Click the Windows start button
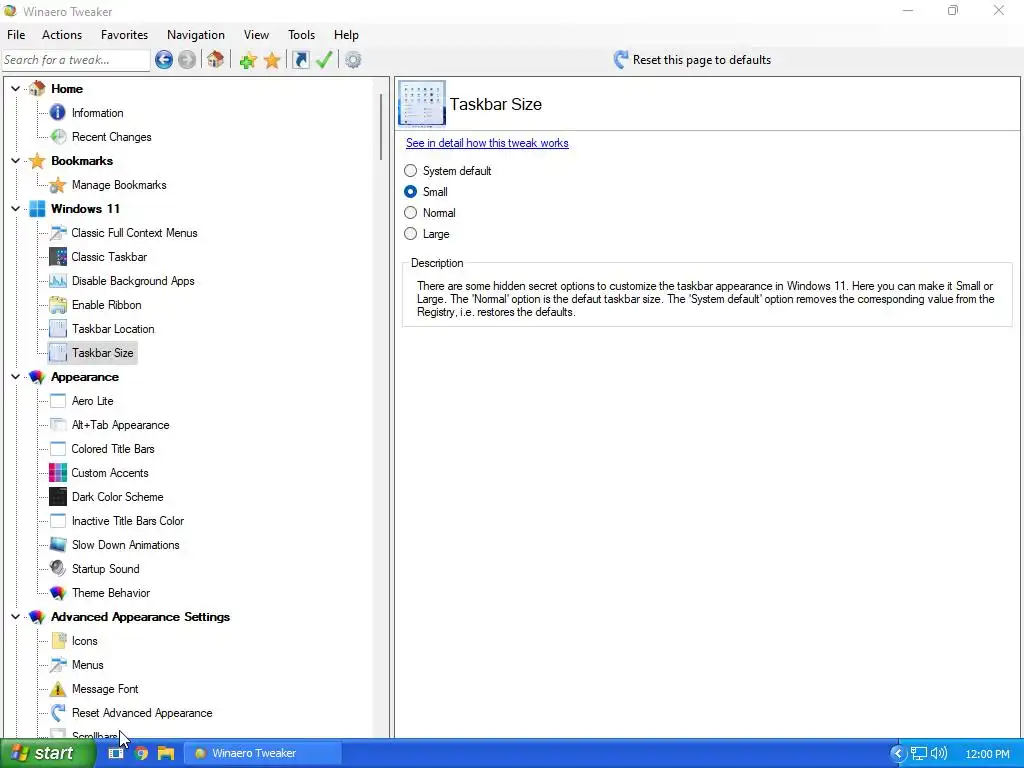This screenshot has width=1024, height=768. pos(46,754)
